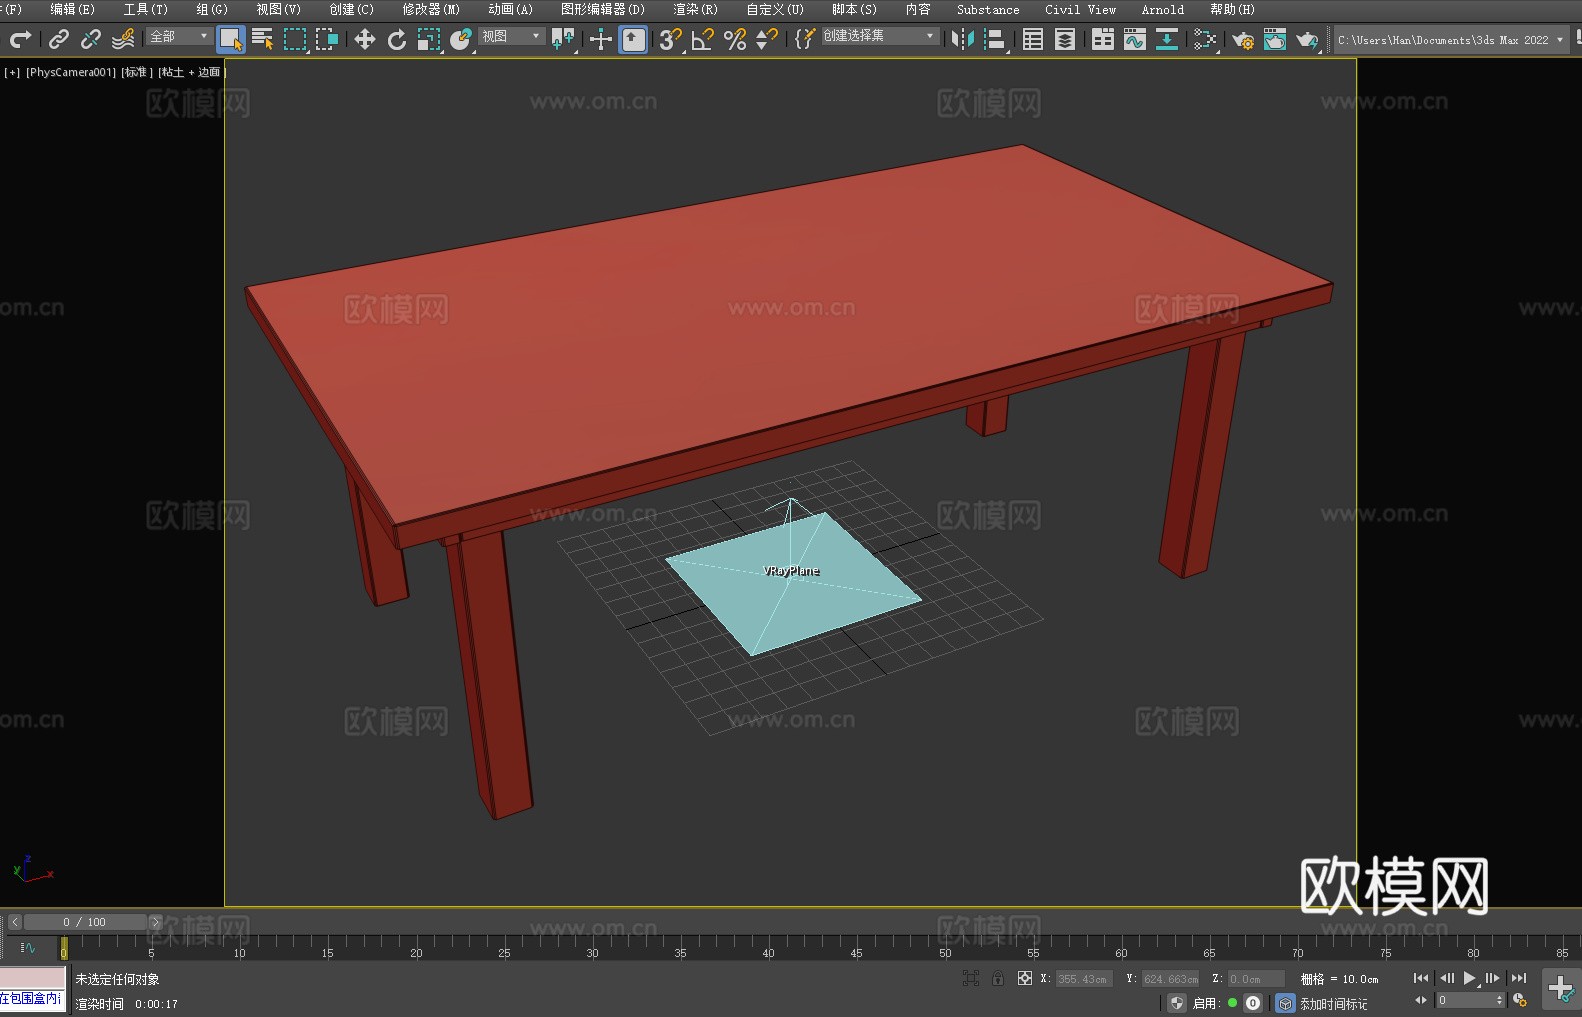Open the Arnold menu
This screenshot has width=1582, height=1017.
tap(1162, 9)
